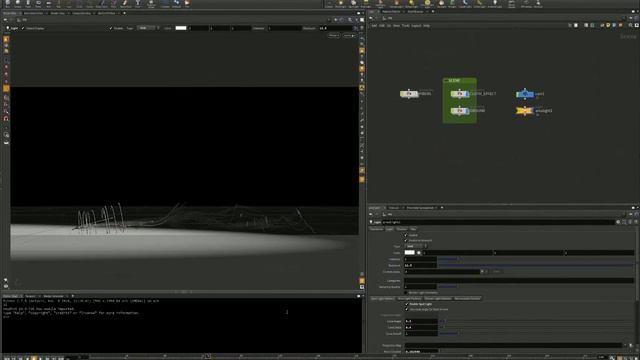Select the cam1 node
This screenshot has height=360, width=640.
tap(525, 94)
